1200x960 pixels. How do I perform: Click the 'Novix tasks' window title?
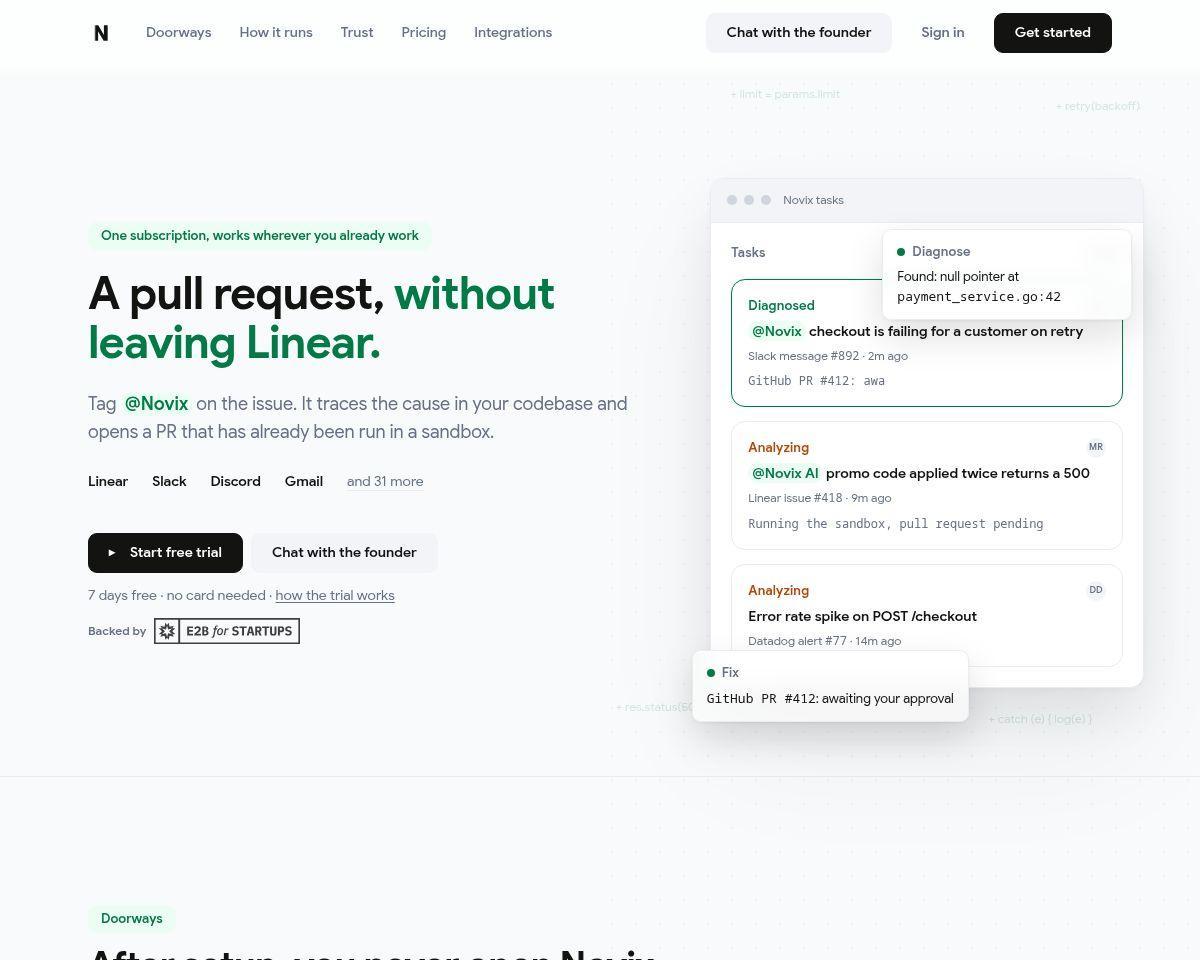813,200
